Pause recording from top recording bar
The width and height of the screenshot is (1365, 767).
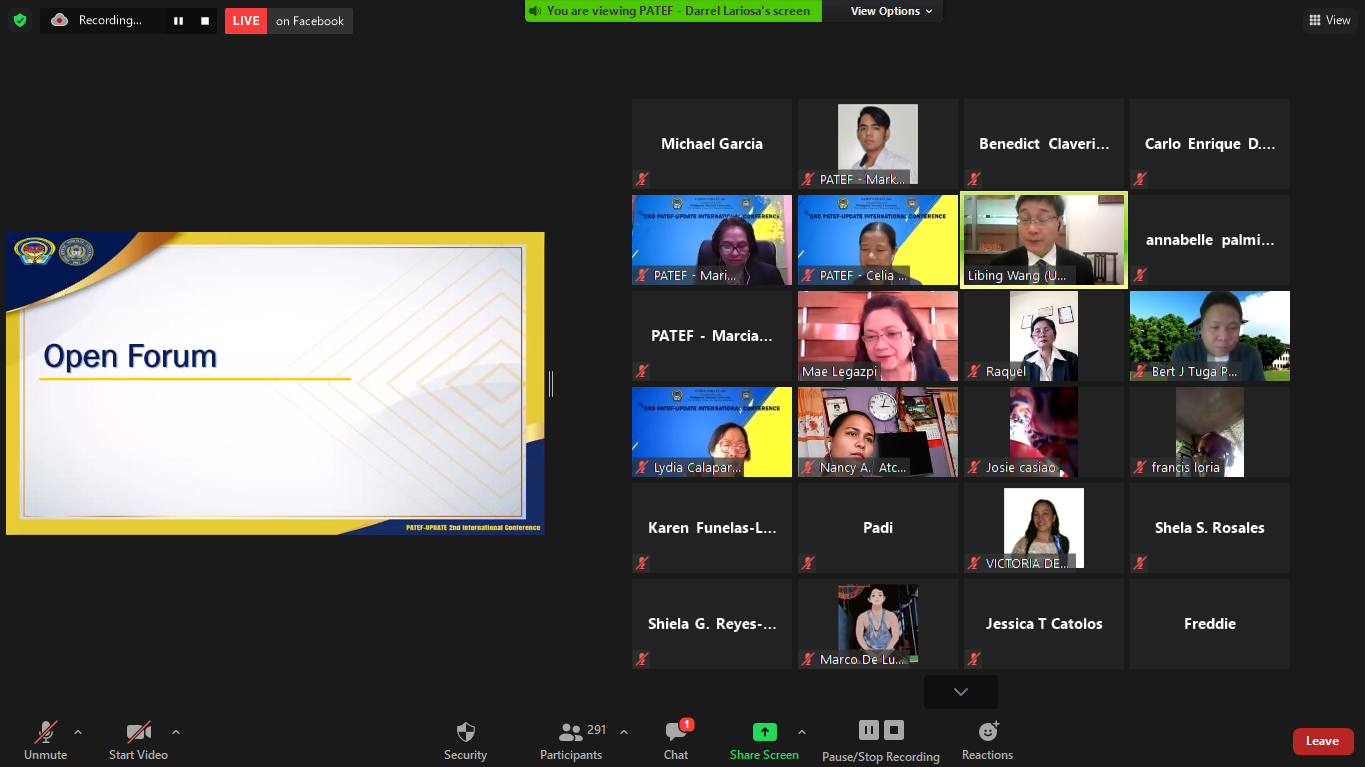click(x=178, y=21)
